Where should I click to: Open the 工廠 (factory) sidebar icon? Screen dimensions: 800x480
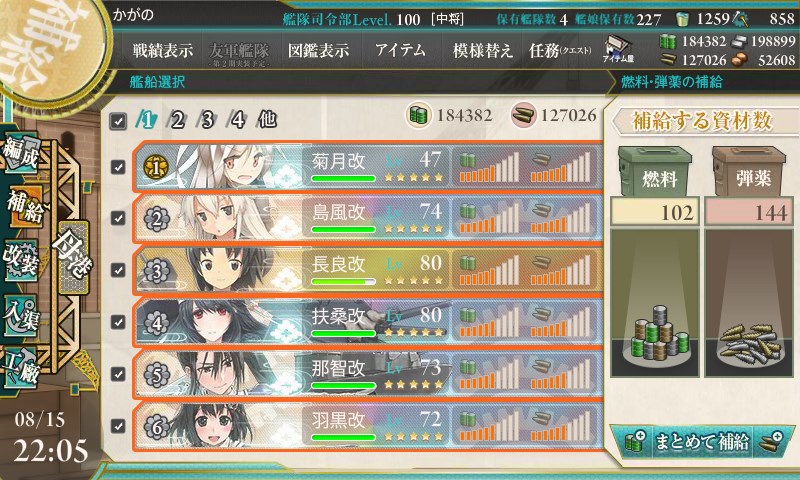[20, 368]
